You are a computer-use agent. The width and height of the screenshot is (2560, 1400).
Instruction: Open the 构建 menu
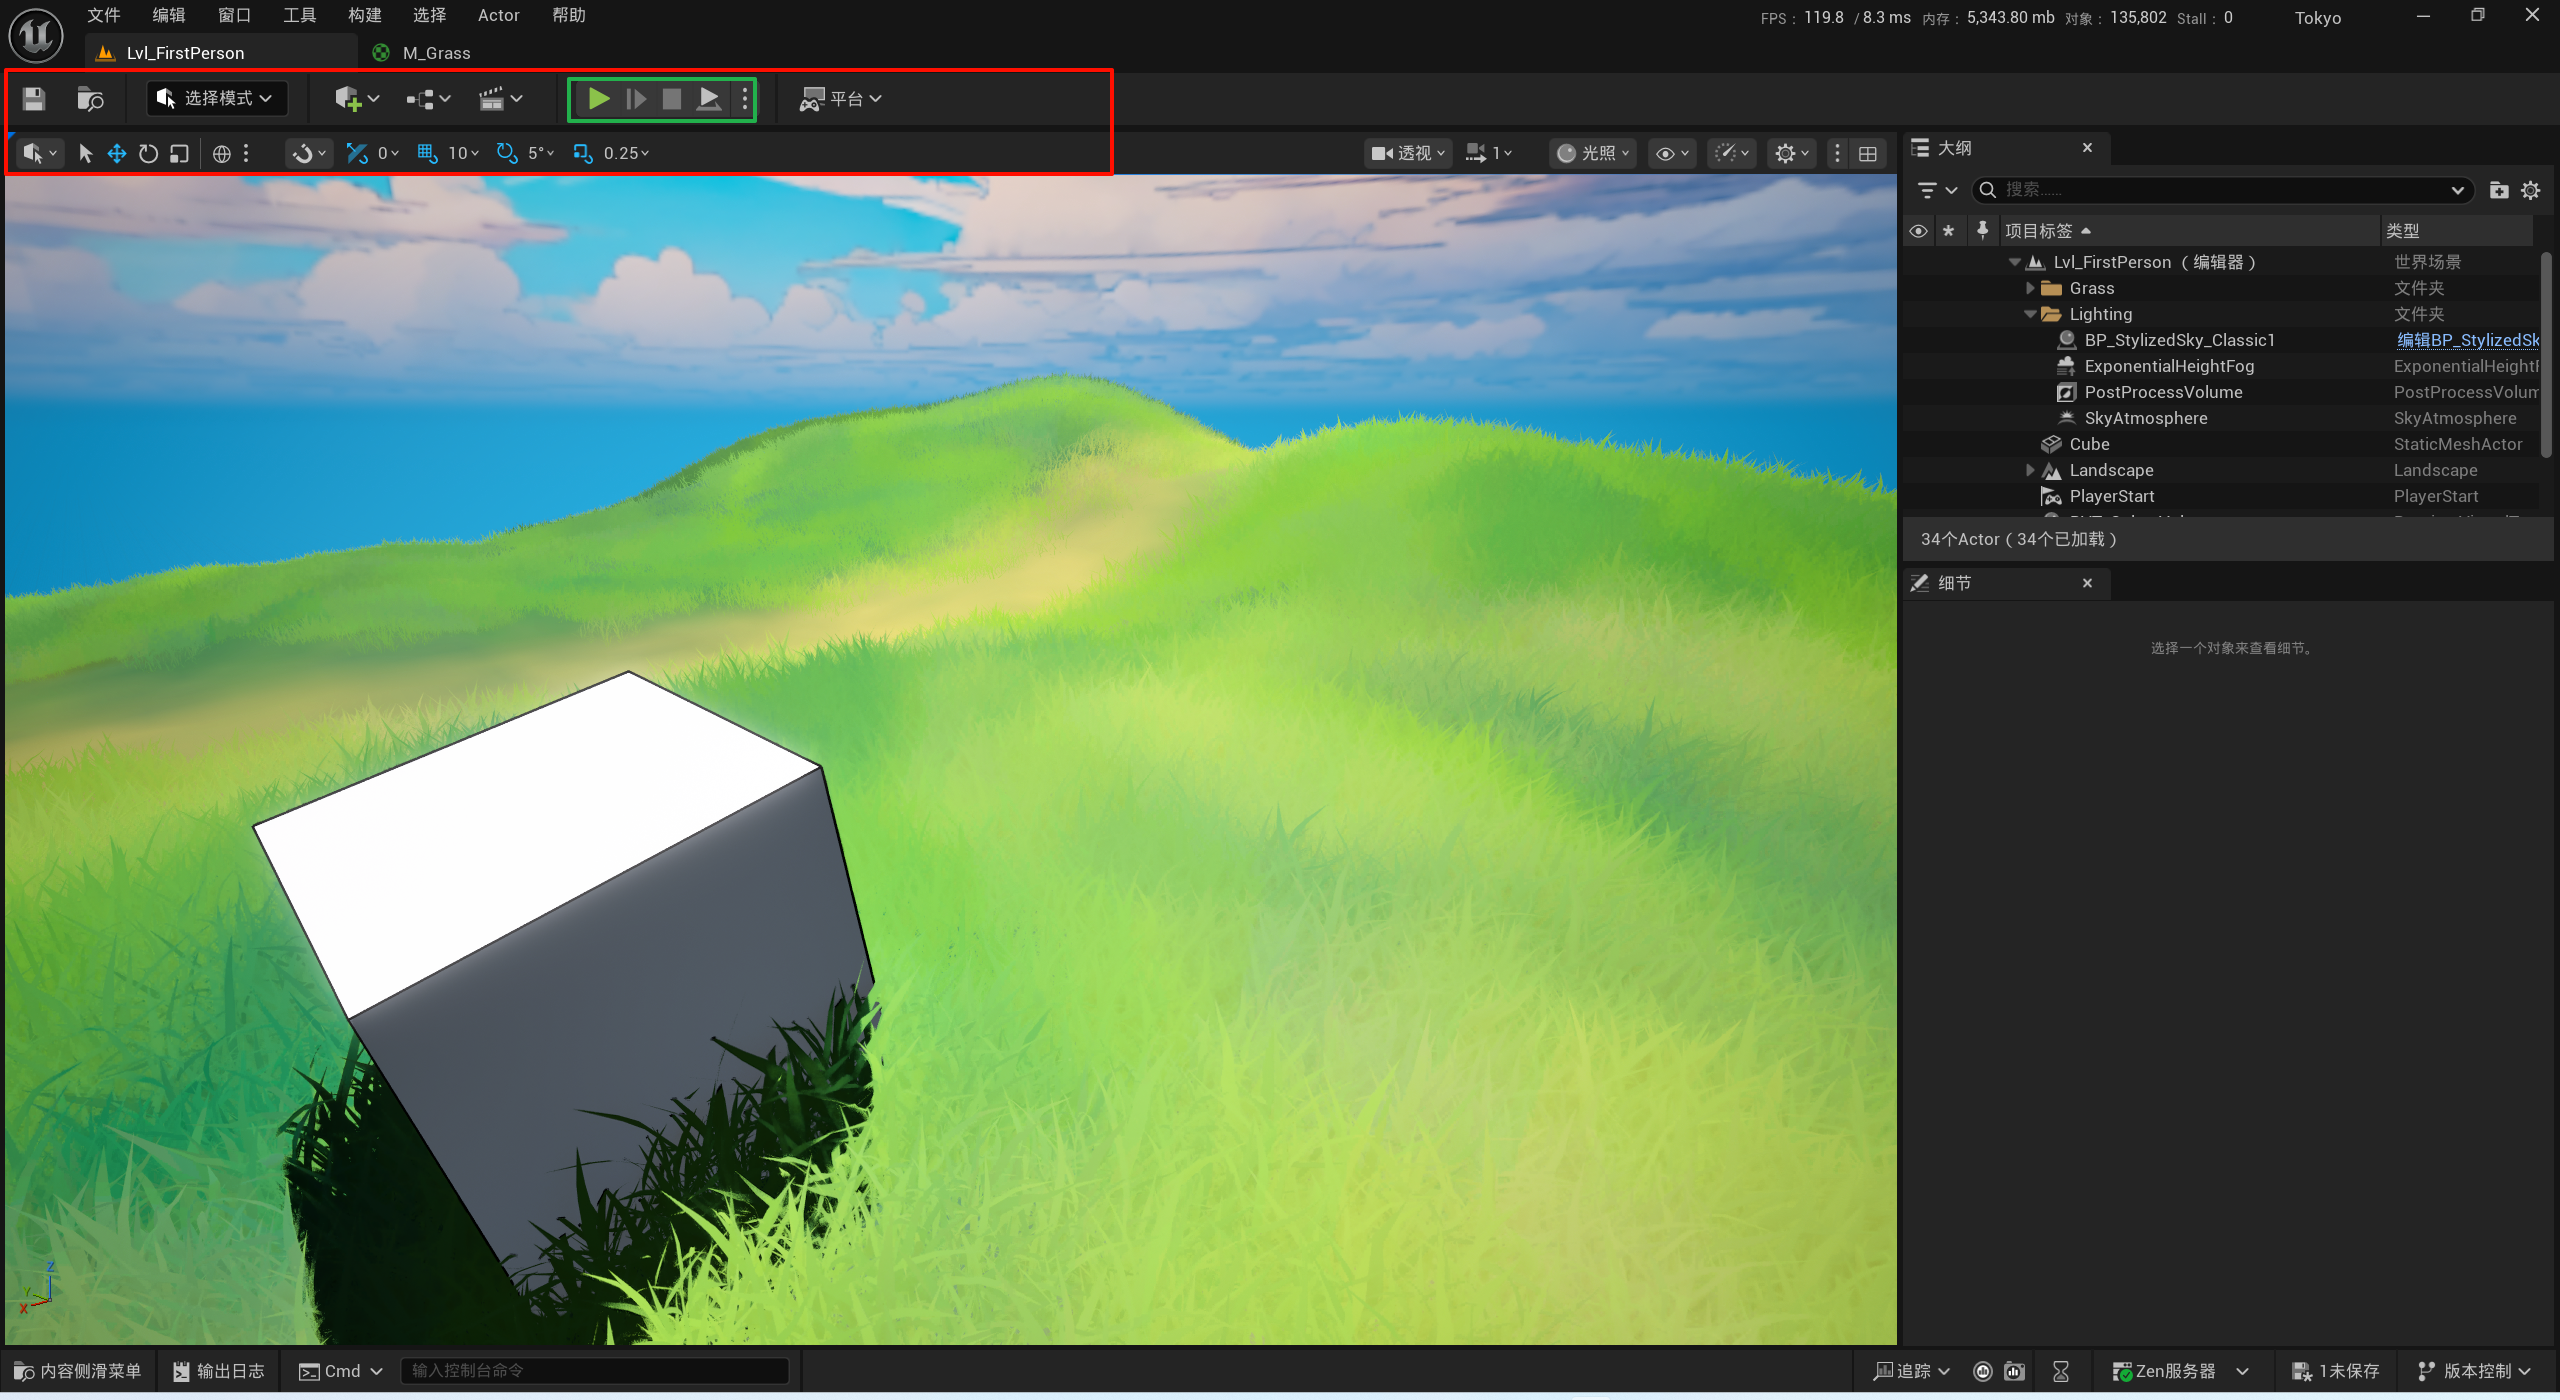pos(364,15)
